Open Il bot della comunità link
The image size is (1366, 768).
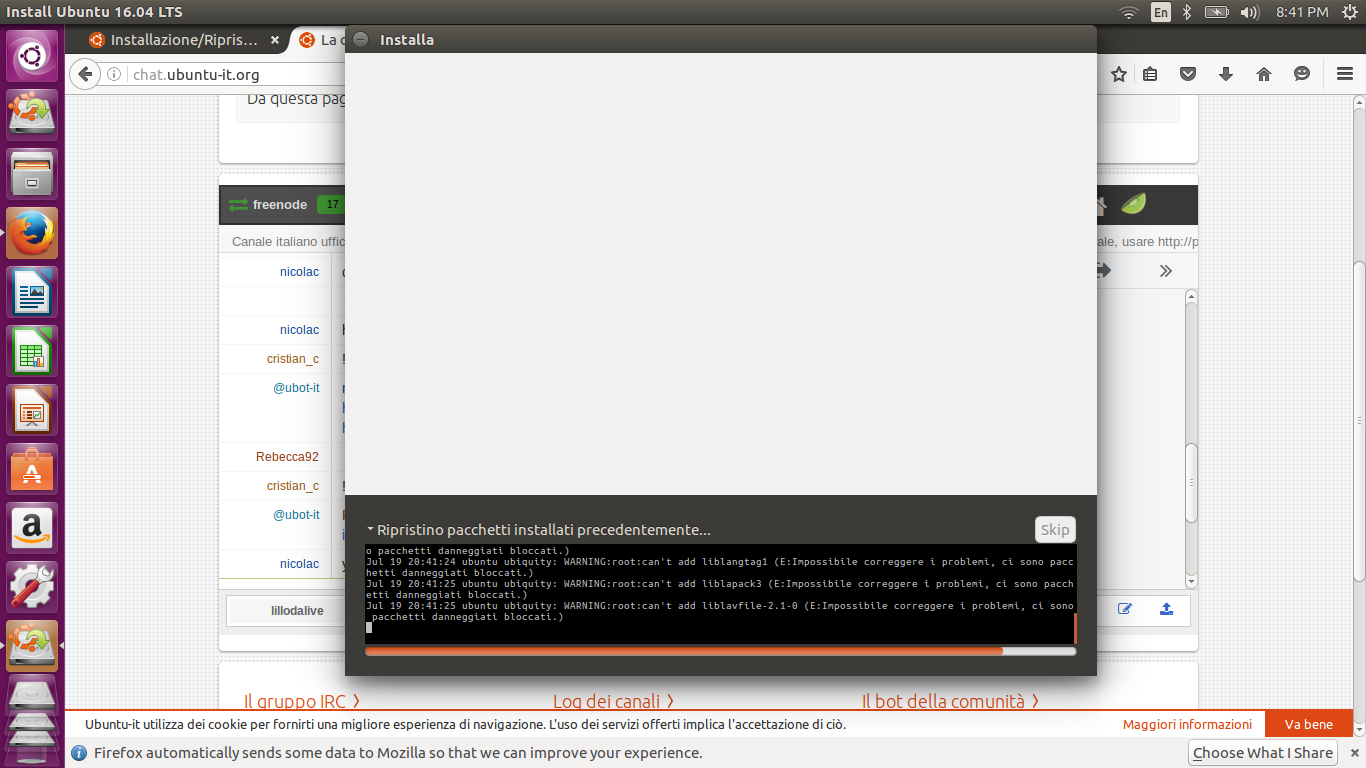click(x=950, y=701)
